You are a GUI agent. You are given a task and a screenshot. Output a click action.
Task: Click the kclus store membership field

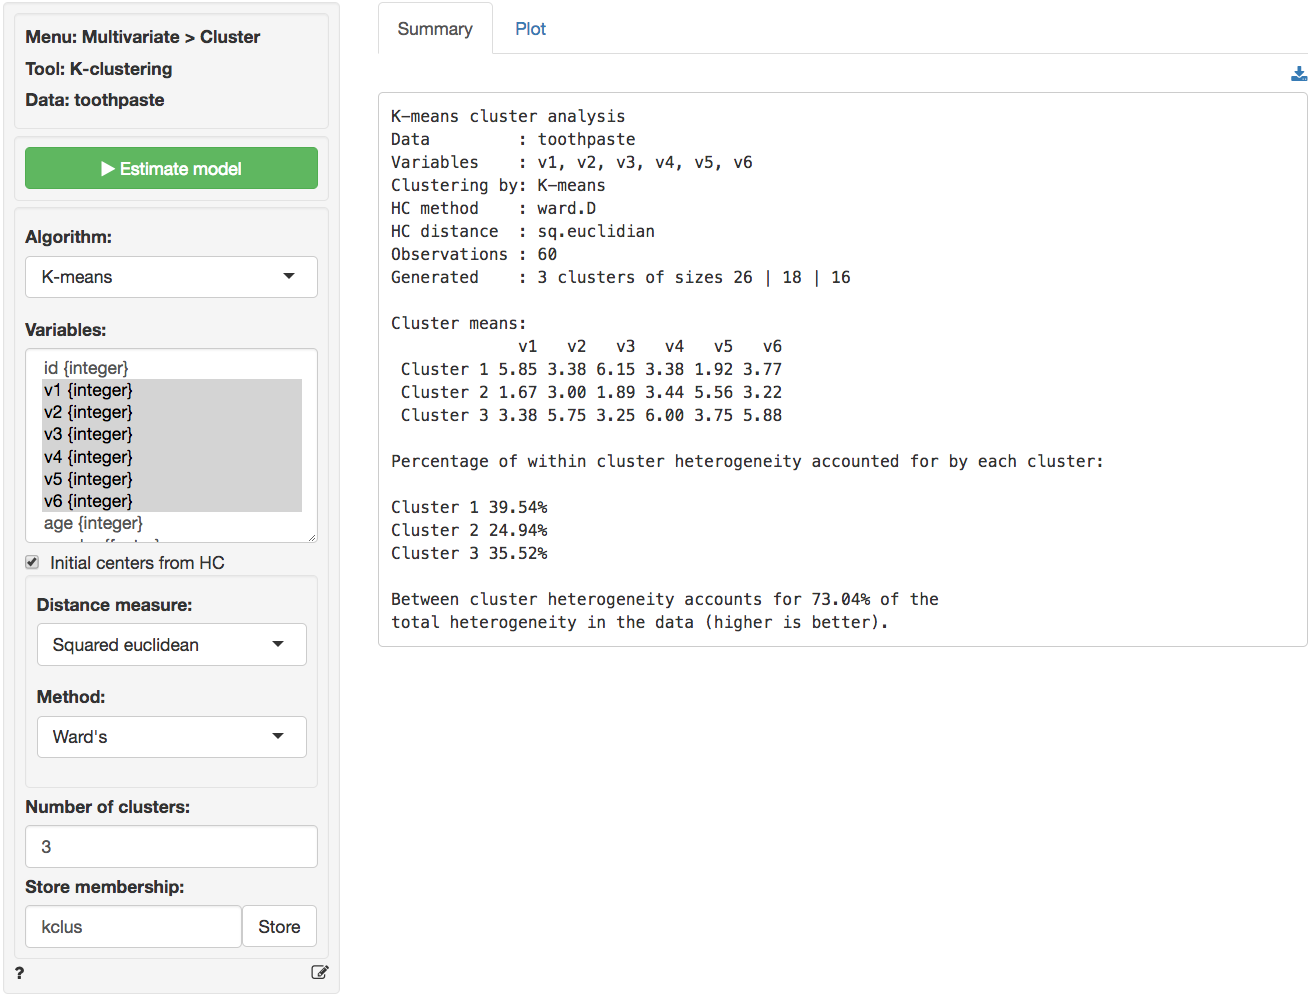pyautogui.click(x=133, y=927)
